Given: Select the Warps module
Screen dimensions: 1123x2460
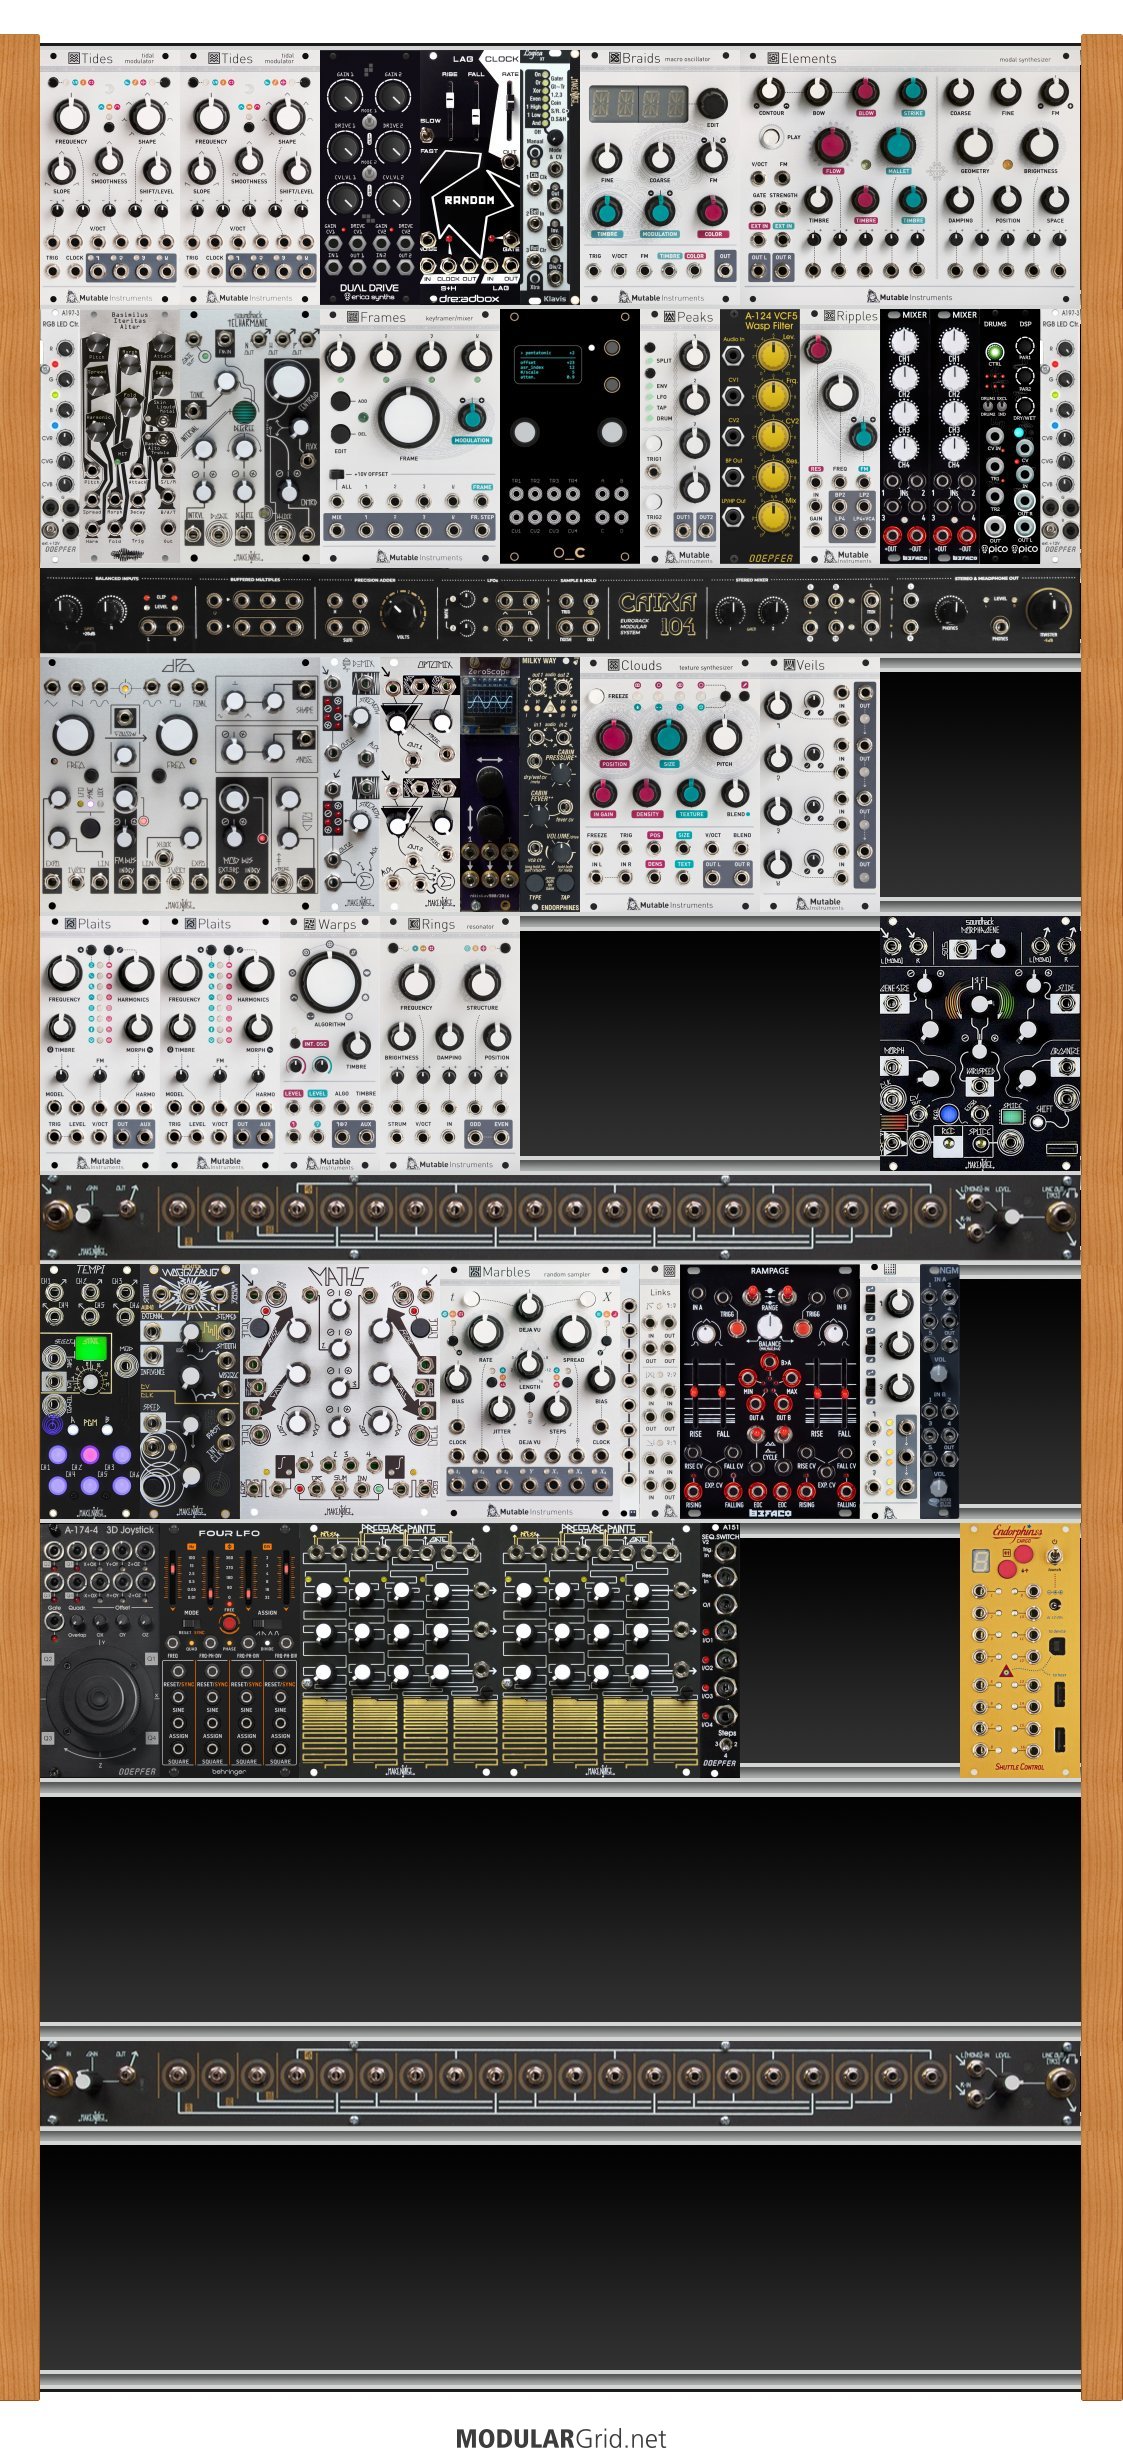Looking at the screenshot, I should click(x=330, y=1043).
